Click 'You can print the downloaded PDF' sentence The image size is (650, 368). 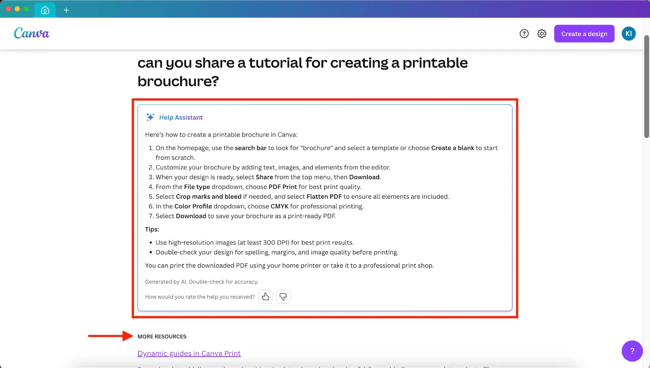coord(289,266)
